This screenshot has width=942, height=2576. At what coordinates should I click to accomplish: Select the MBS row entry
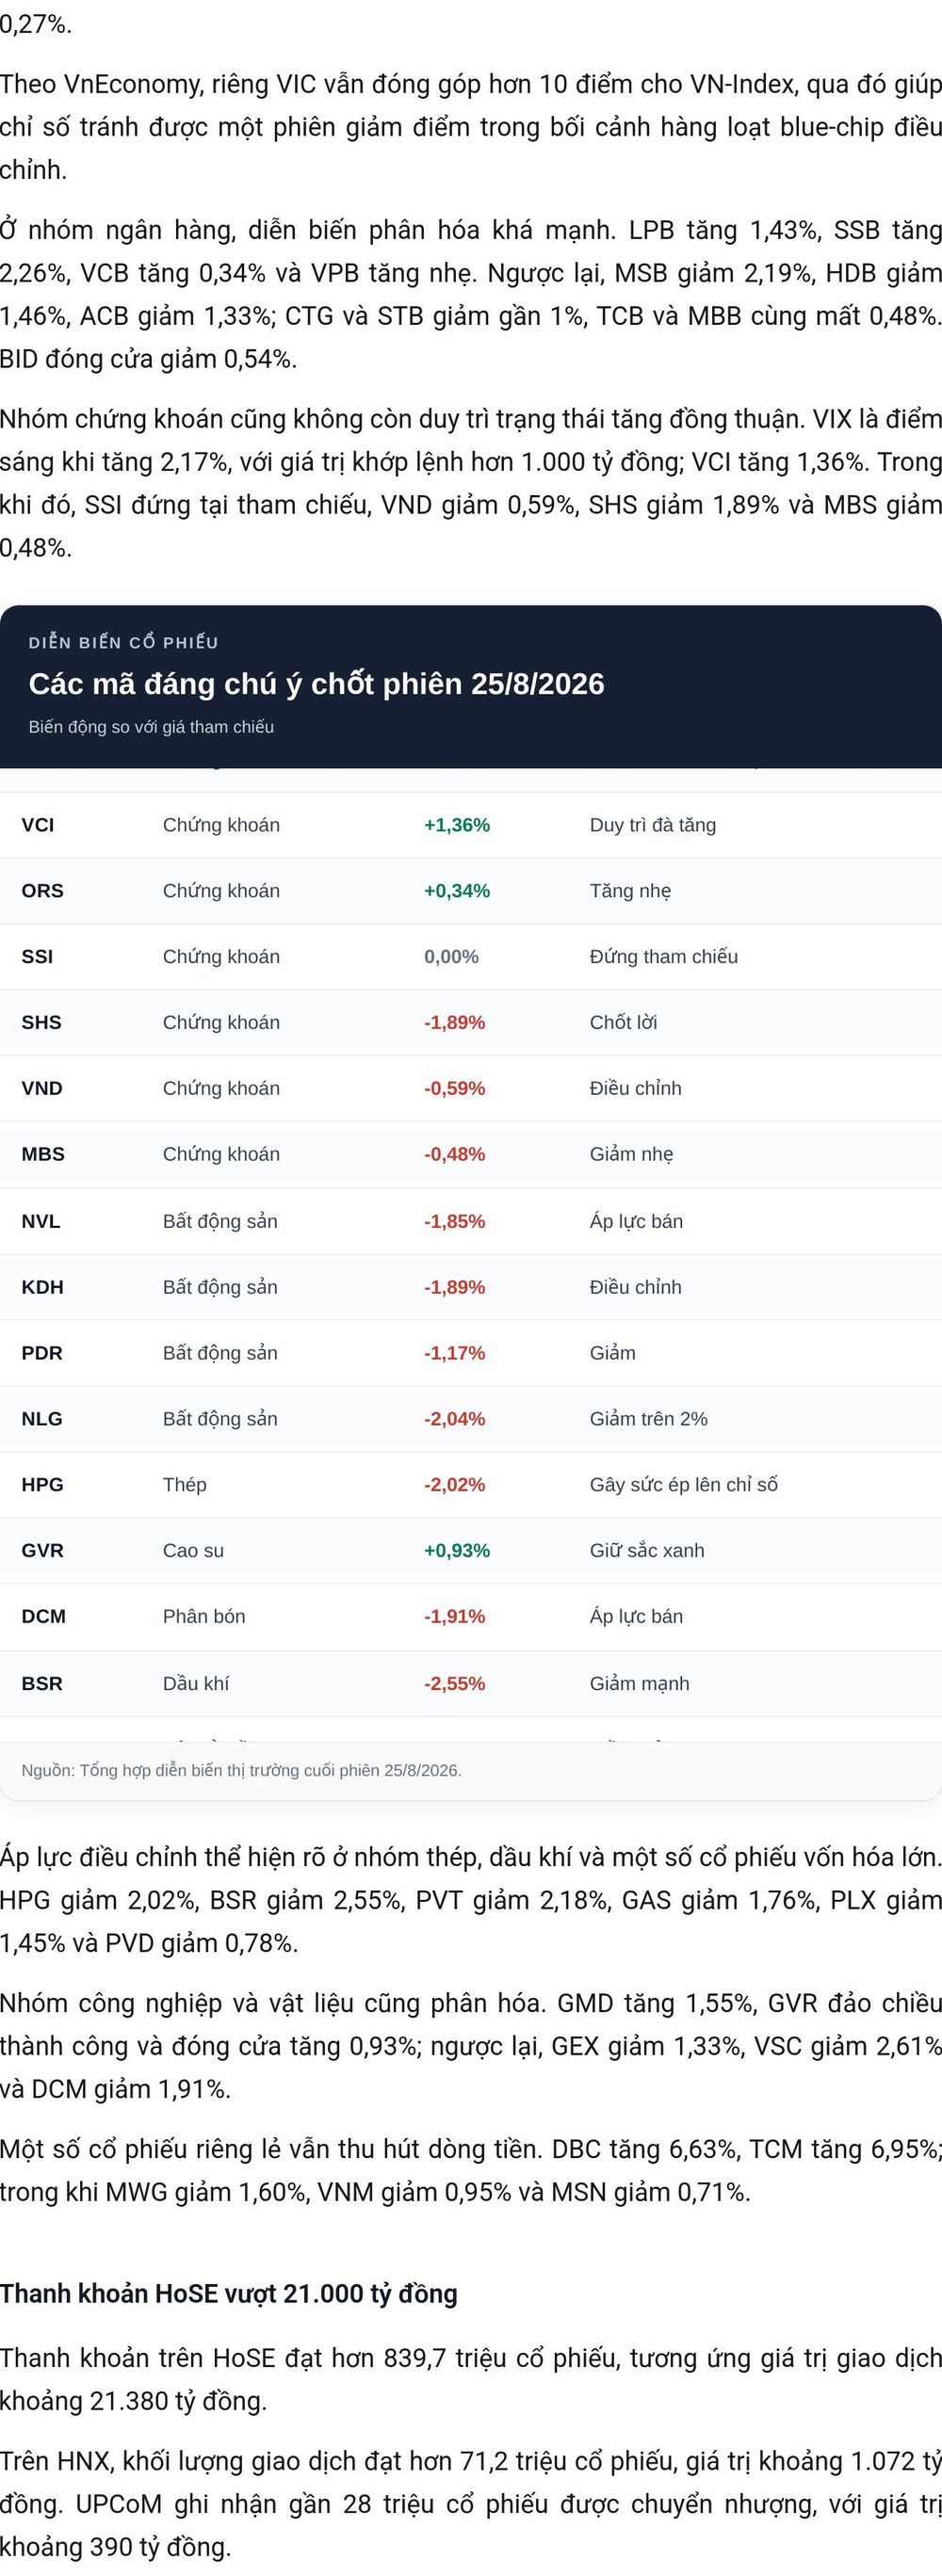point(471,1155)
